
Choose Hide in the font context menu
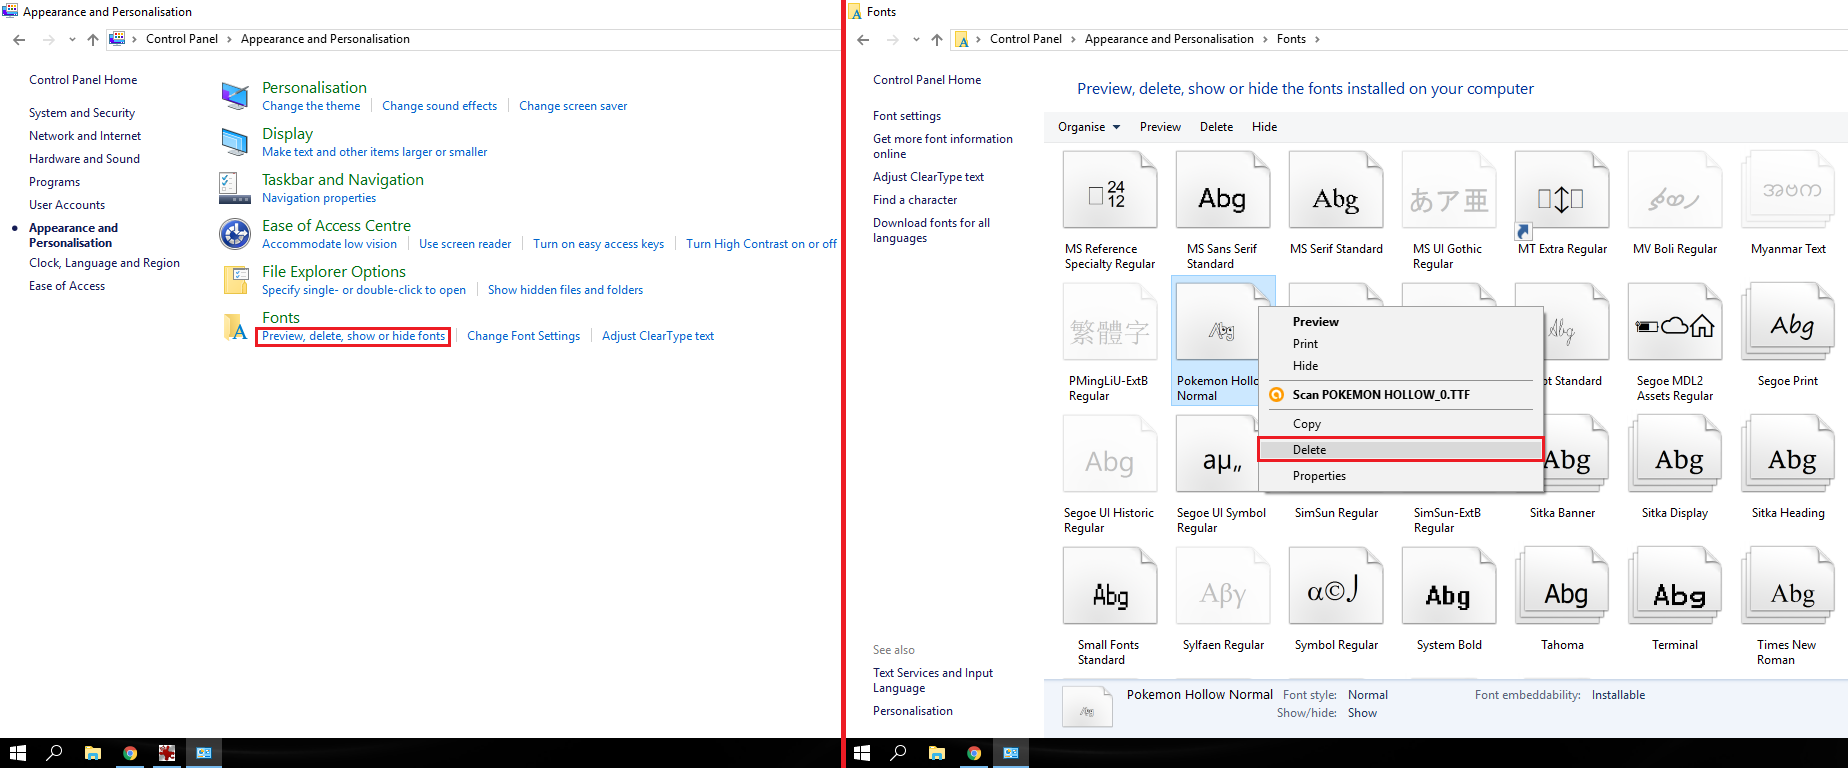click(x=1401, y=366)
